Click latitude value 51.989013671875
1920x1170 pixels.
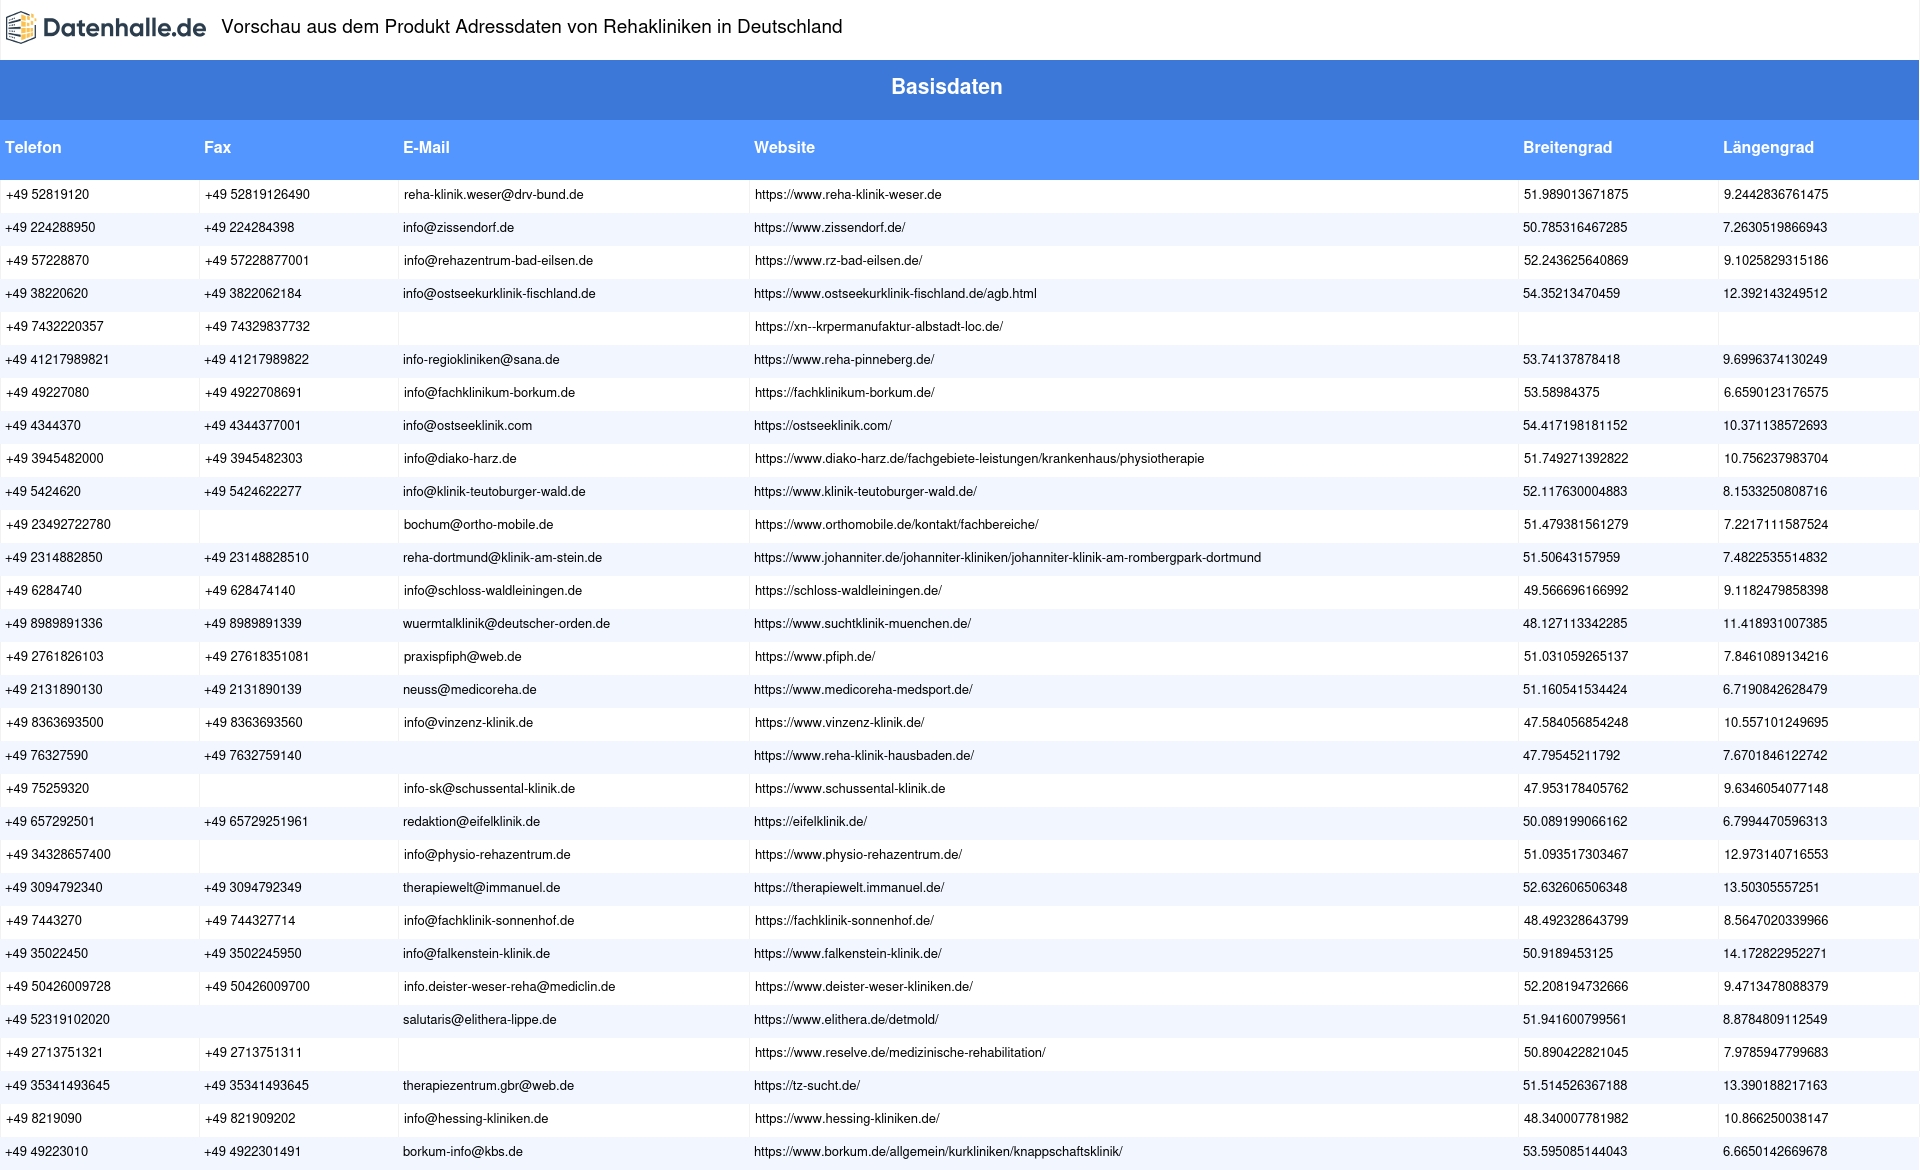pos(1576,195)
